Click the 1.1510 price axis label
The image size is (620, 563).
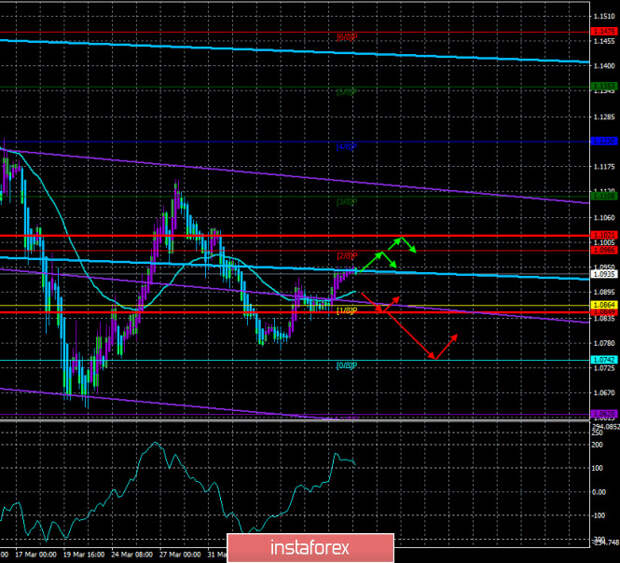pyautogui.click(x=605, y=16)
